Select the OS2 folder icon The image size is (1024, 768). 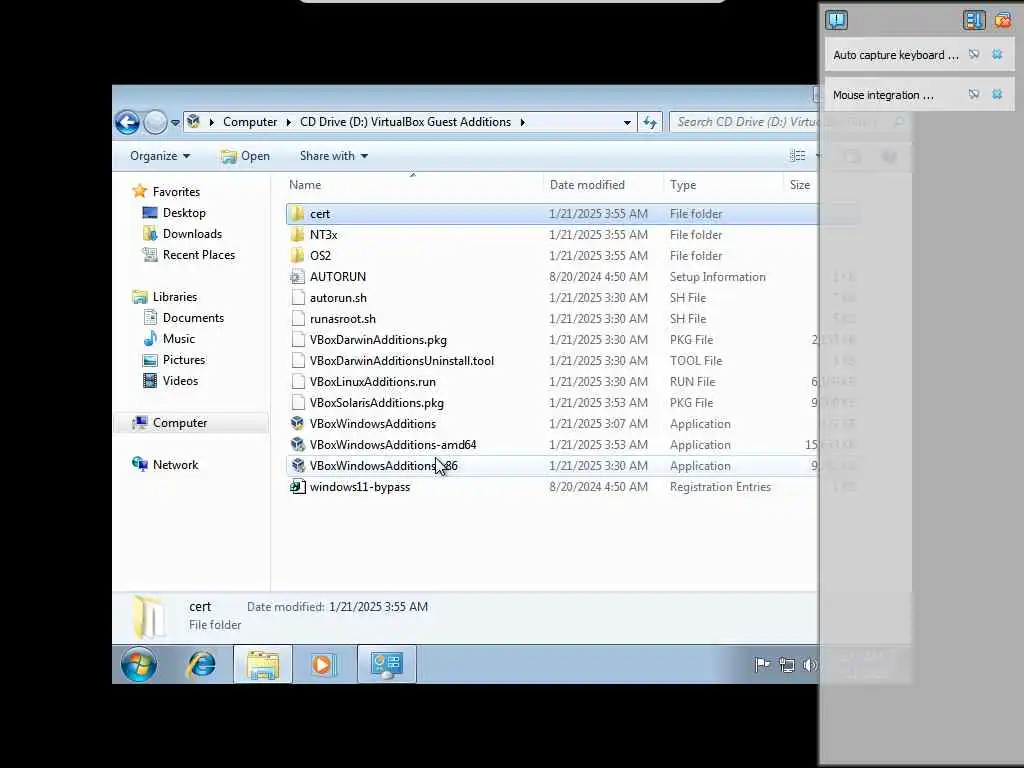point(298,255)
